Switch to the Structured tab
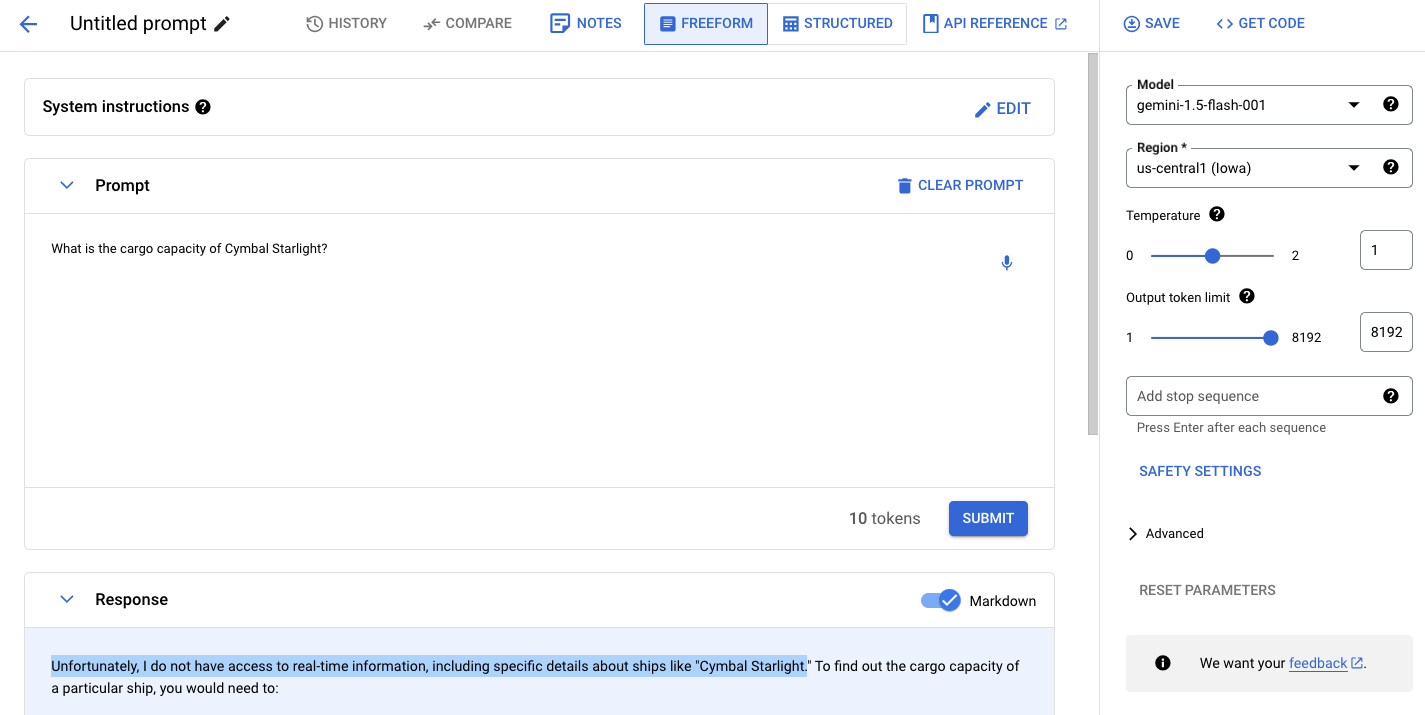 pyautogui.click(x=837, y=24)
